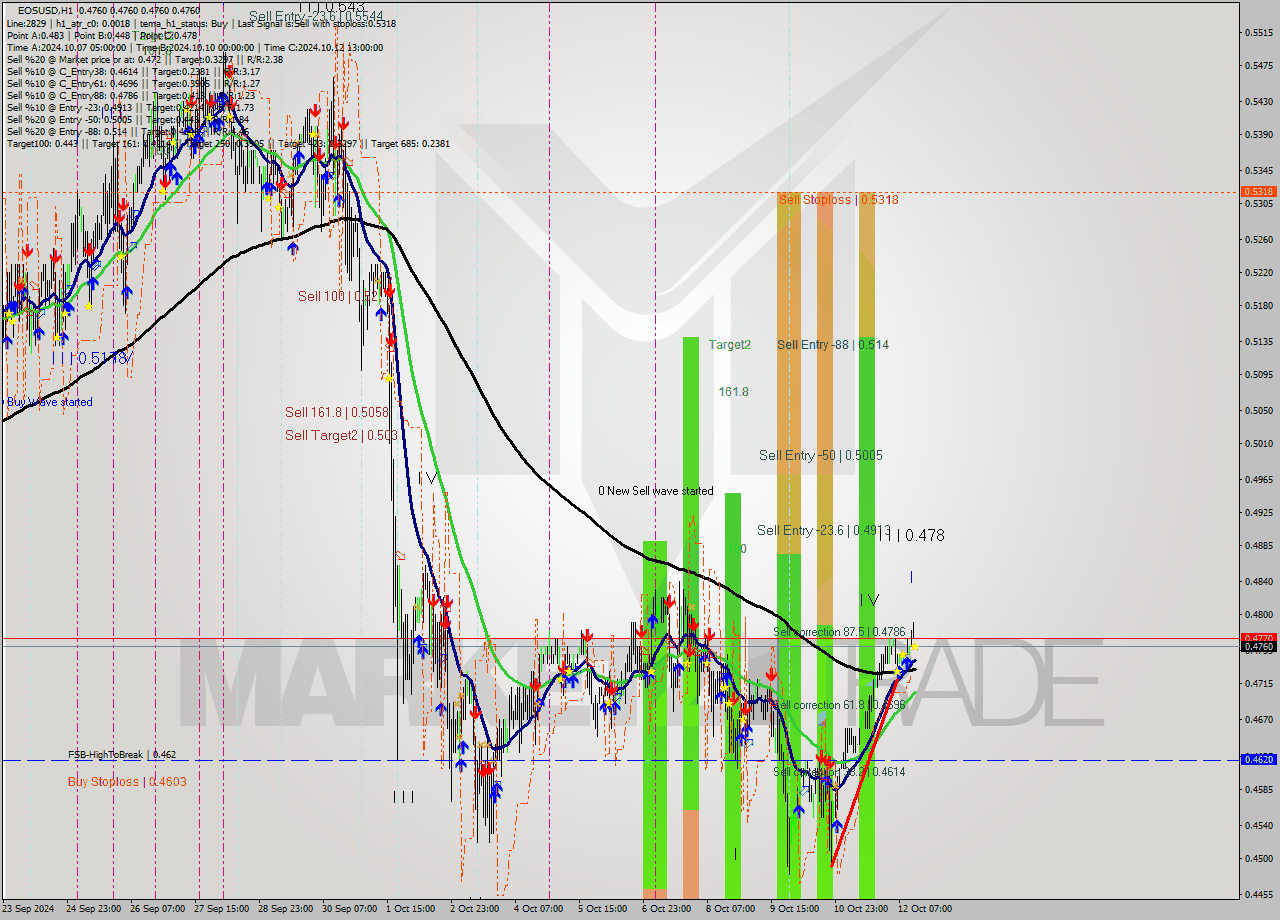The image size is (1280, 920).
Task: Click the Buy Wave started label
Action: [50, 402]
